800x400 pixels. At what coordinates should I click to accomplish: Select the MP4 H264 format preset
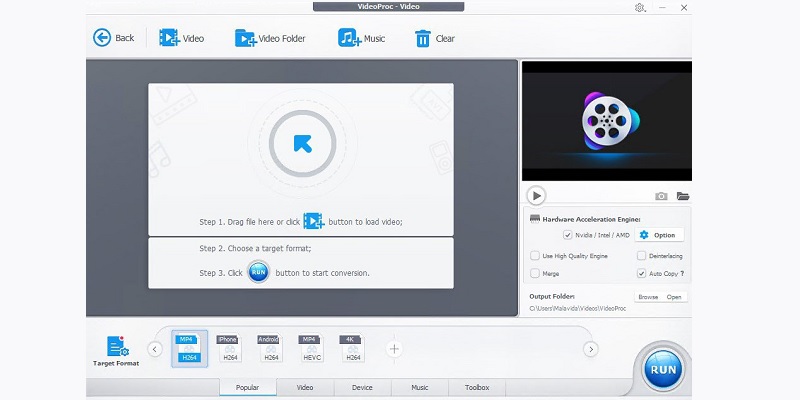point(189,348)
